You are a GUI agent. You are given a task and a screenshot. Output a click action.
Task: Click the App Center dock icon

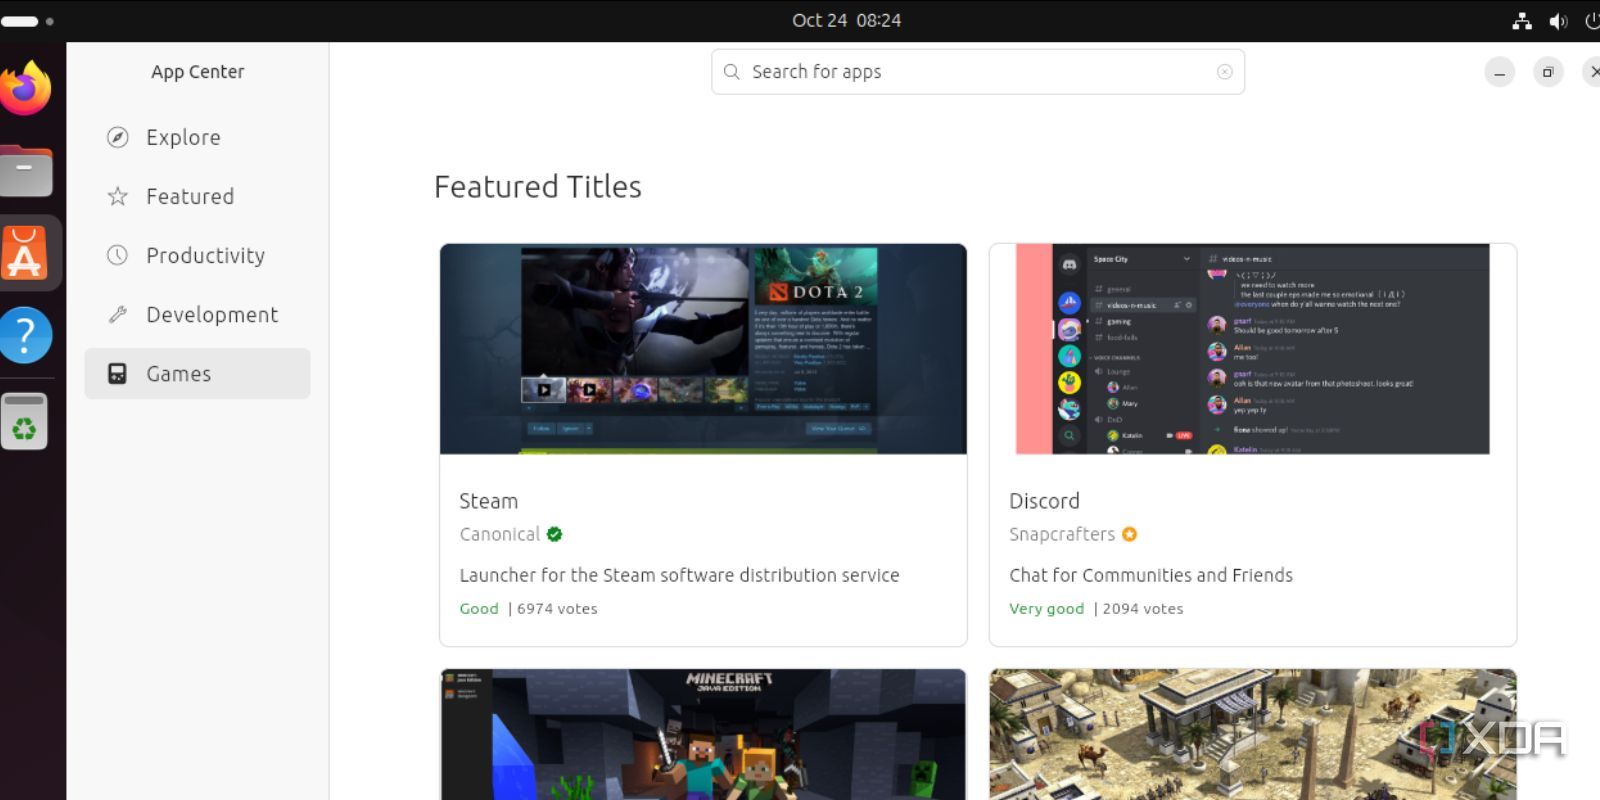click(25, 253)
